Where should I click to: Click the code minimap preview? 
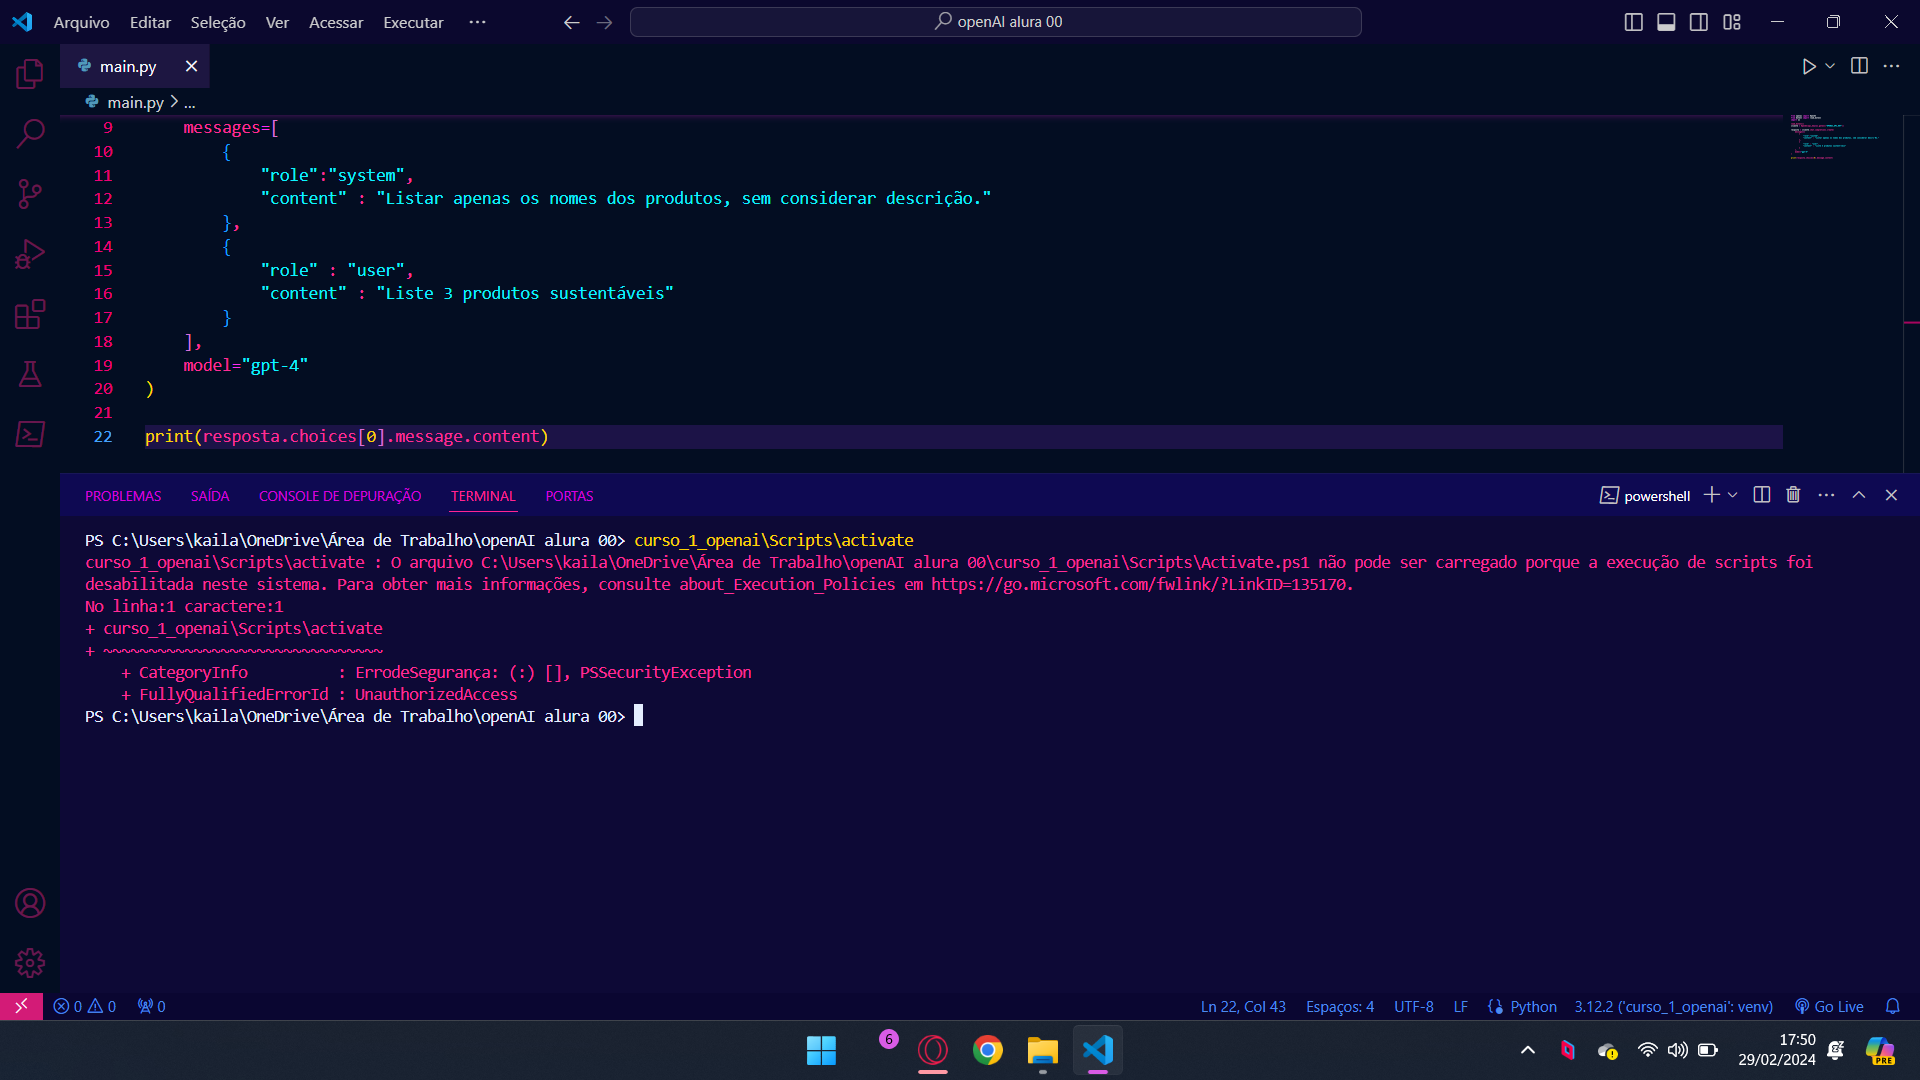point(1835,137)
